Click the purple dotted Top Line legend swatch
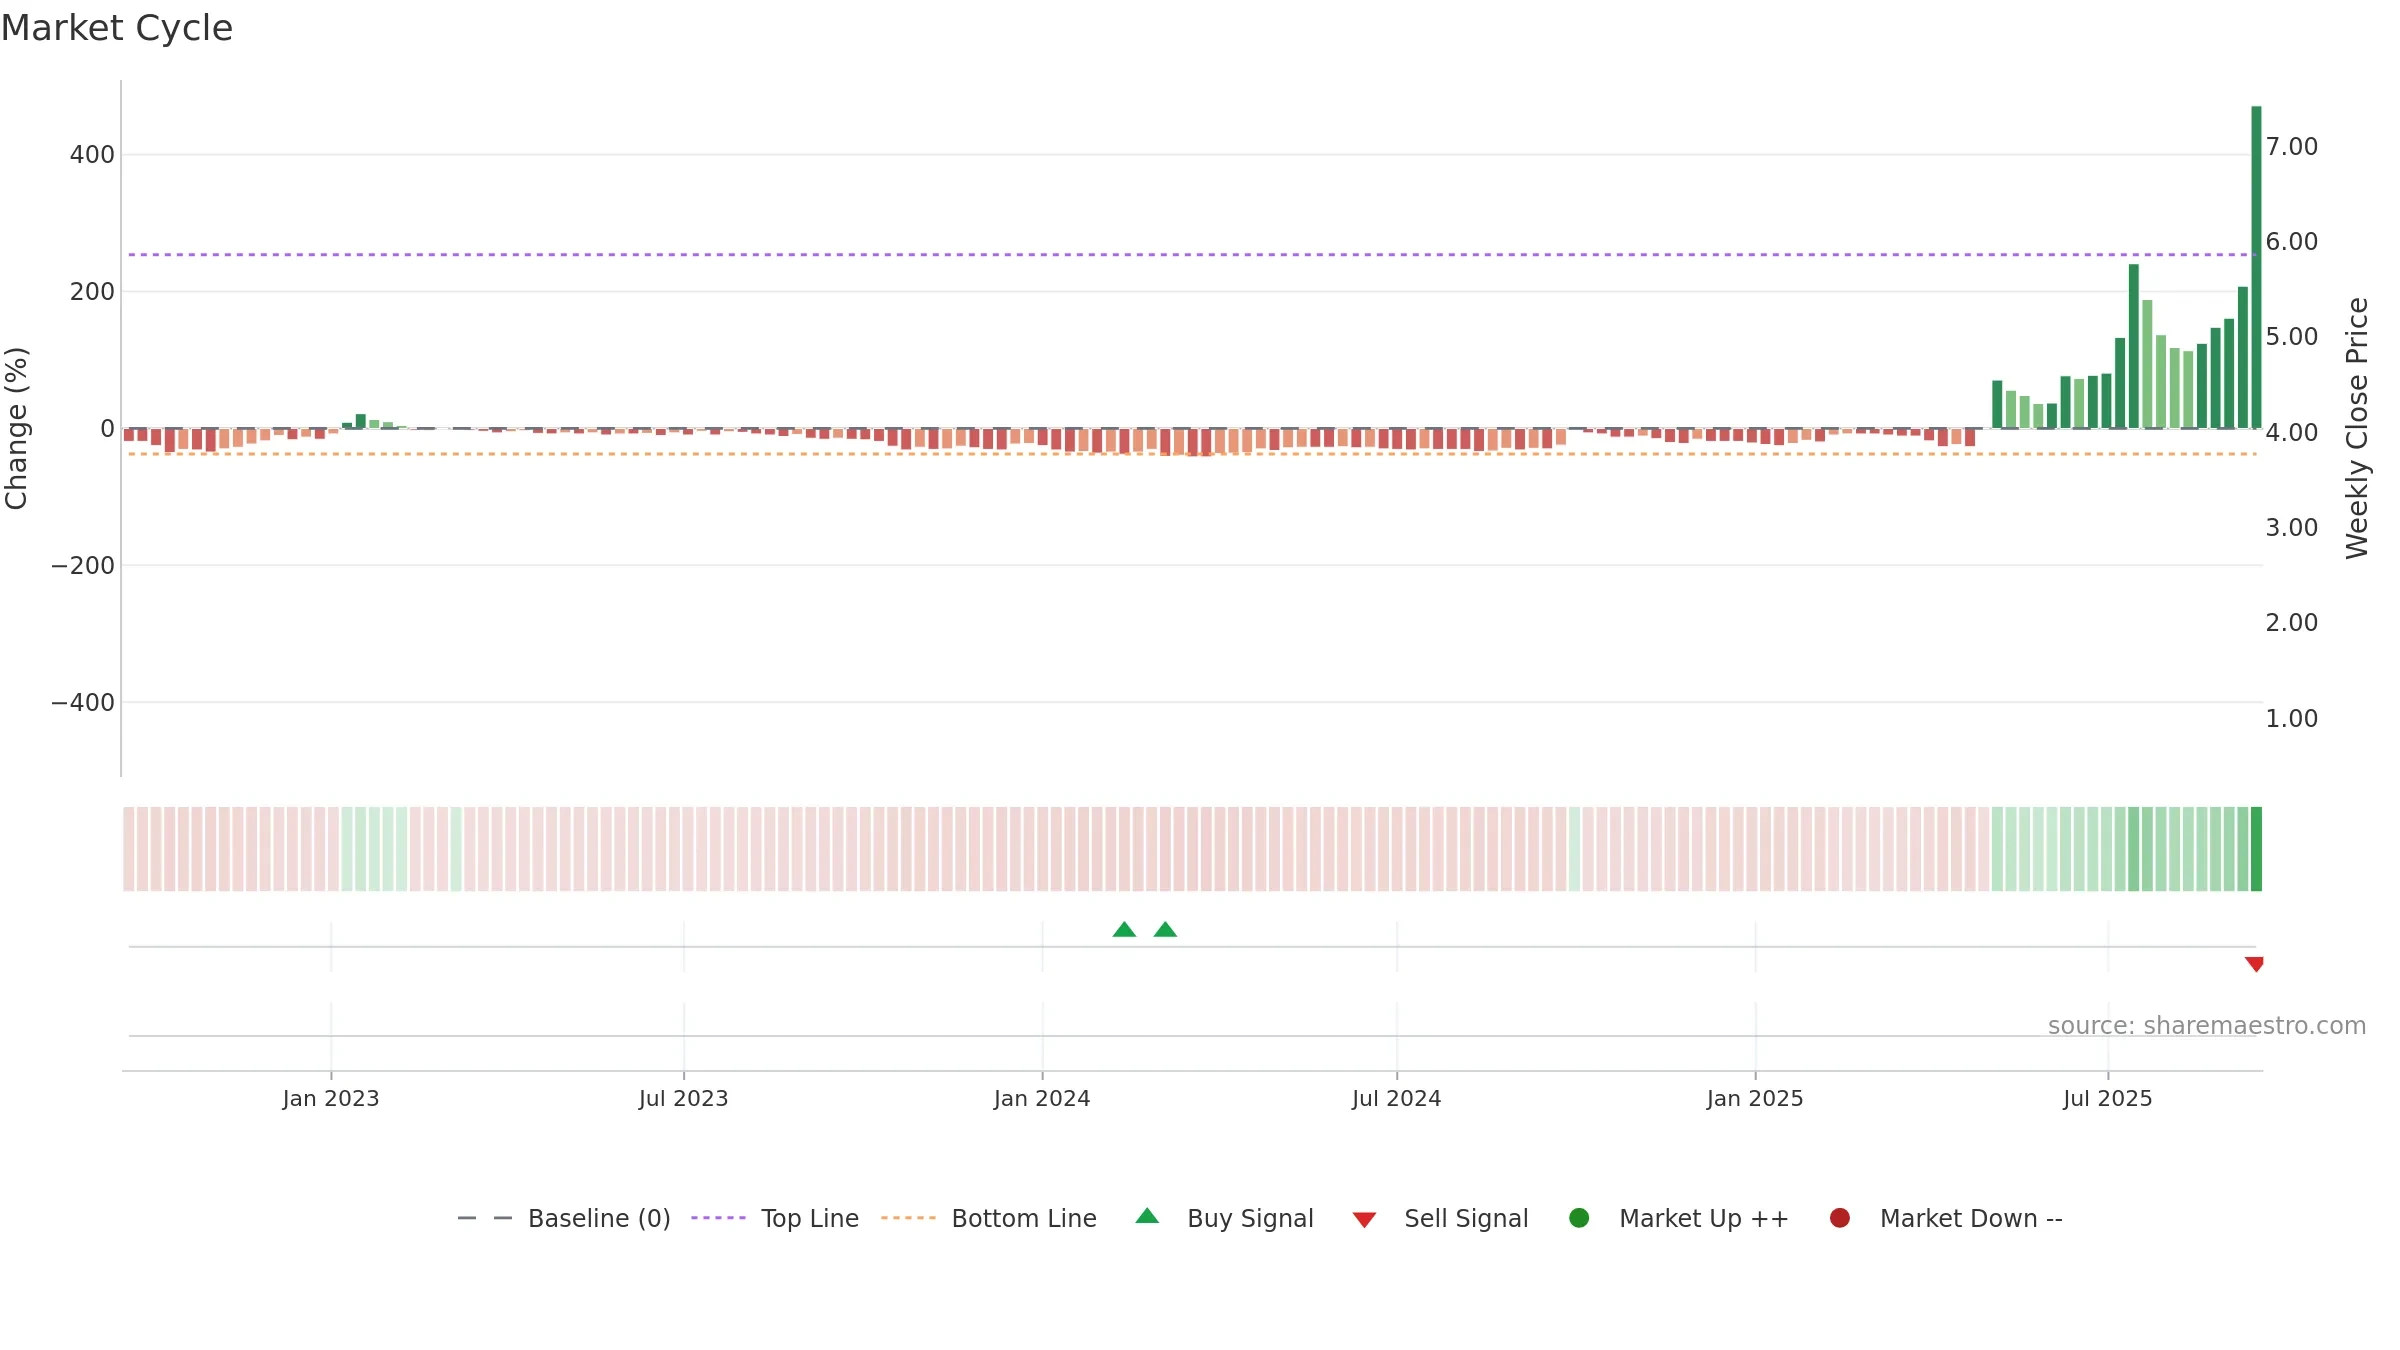The width and height of the screenshot is (2400, 1350). [x=718, y=1218]
